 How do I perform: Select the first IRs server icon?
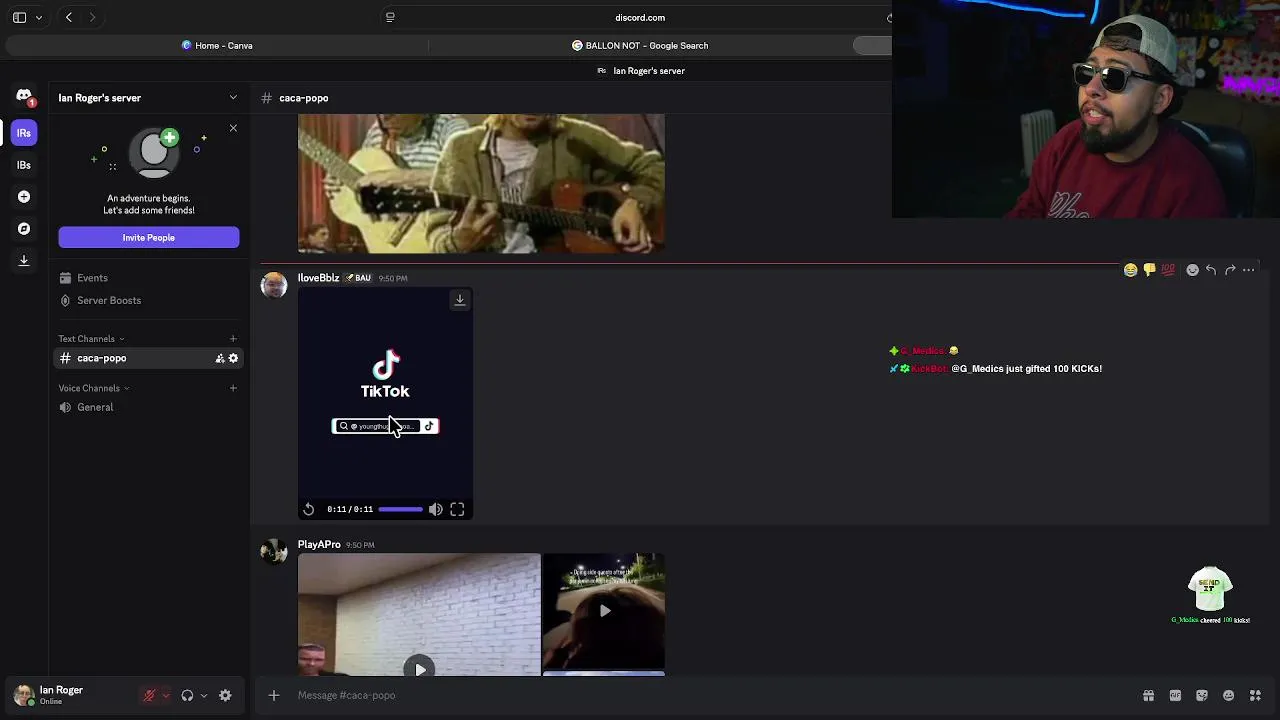pyautogui.click(x=24, y=133)
